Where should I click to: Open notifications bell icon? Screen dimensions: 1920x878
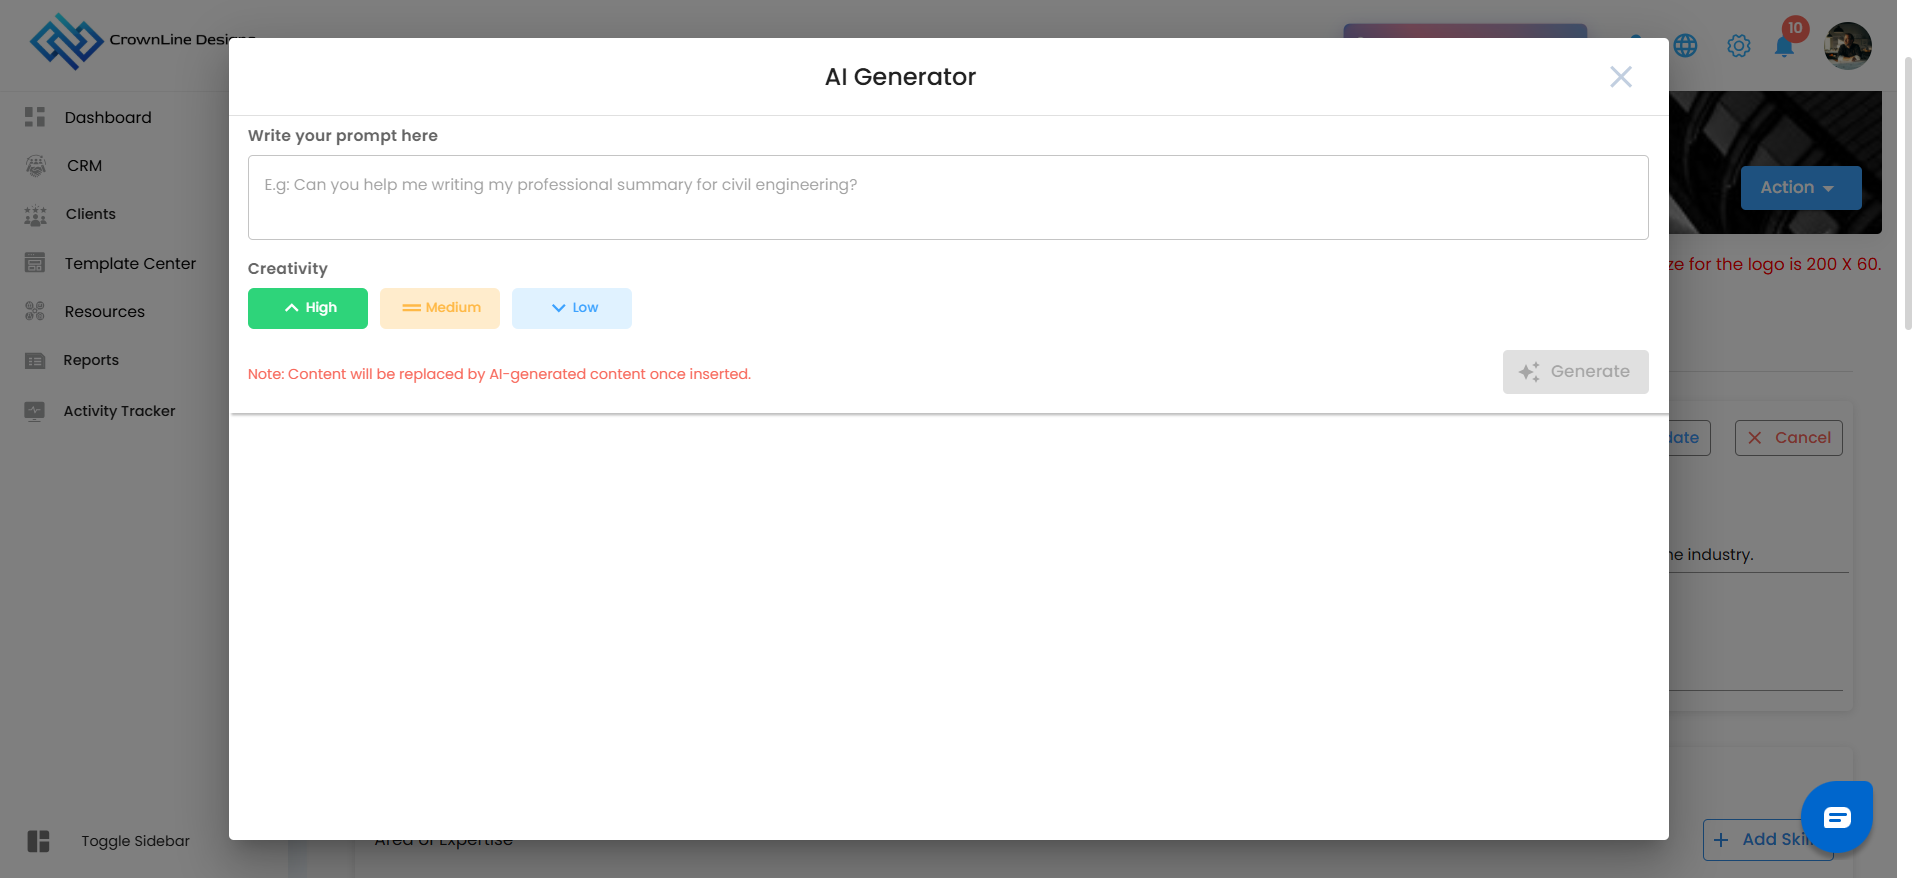[1784, 47]
